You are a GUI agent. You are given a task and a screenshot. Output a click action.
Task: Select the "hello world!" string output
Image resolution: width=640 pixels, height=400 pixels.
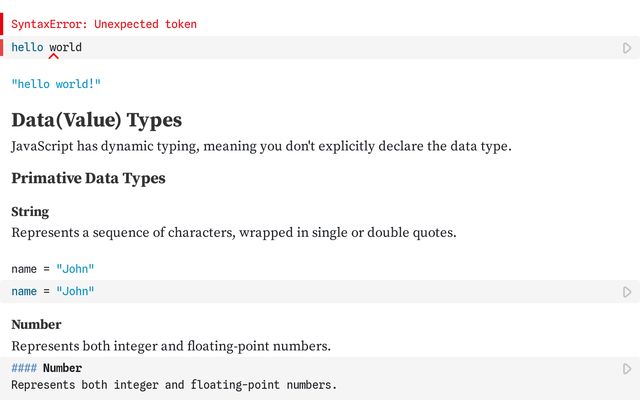coord(56,85)
